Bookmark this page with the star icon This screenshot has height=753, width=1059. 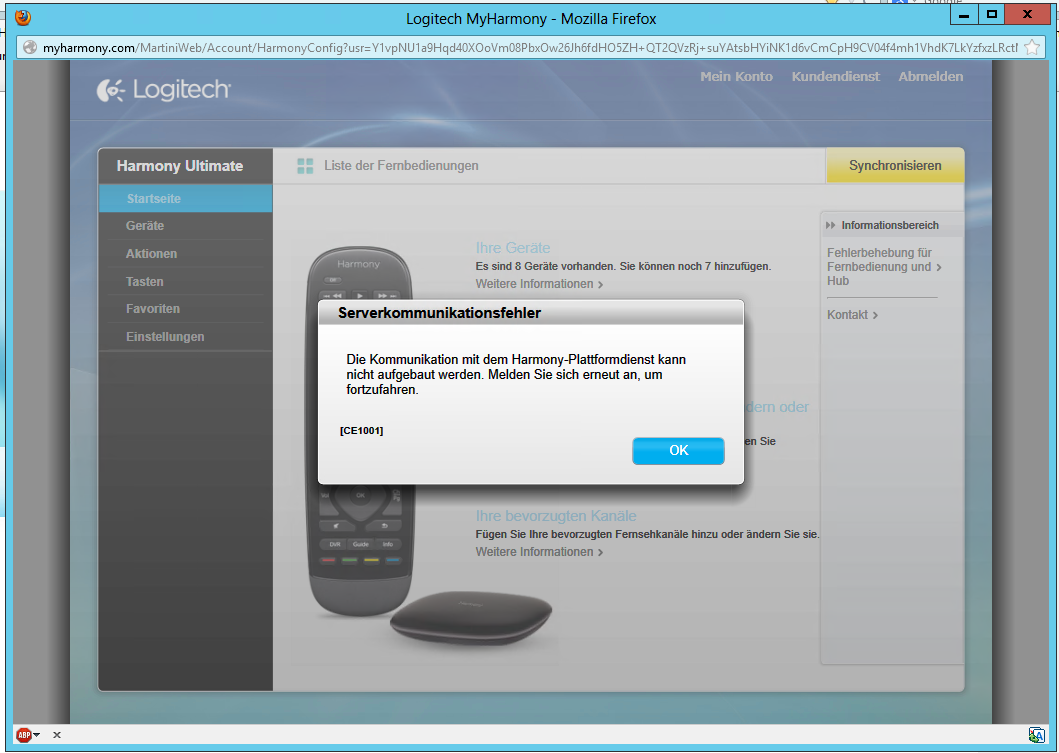[1031, 47]
